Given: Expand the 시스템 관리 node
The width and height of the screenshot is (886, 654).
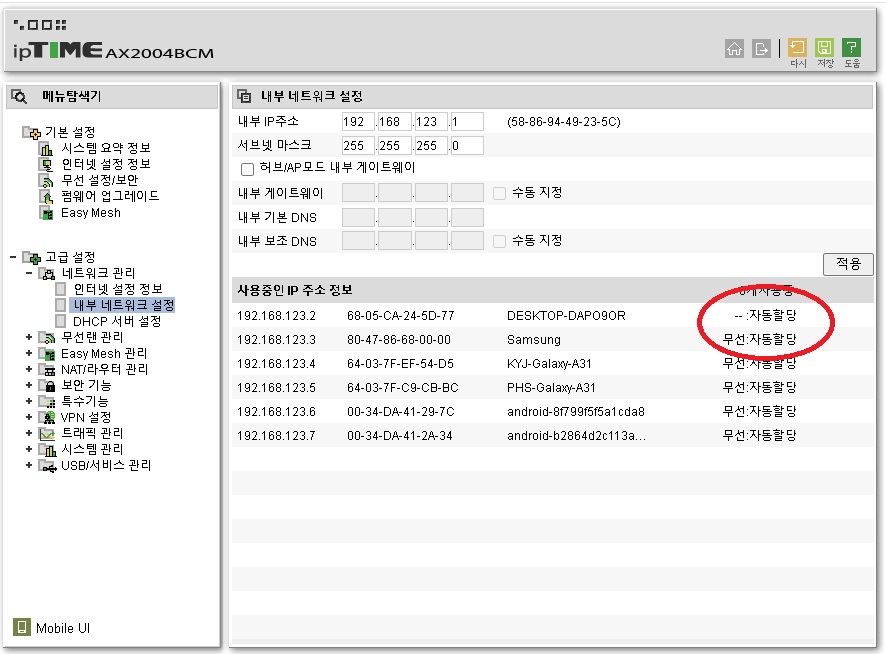Looking at the screenshot, I should point(29,449).
